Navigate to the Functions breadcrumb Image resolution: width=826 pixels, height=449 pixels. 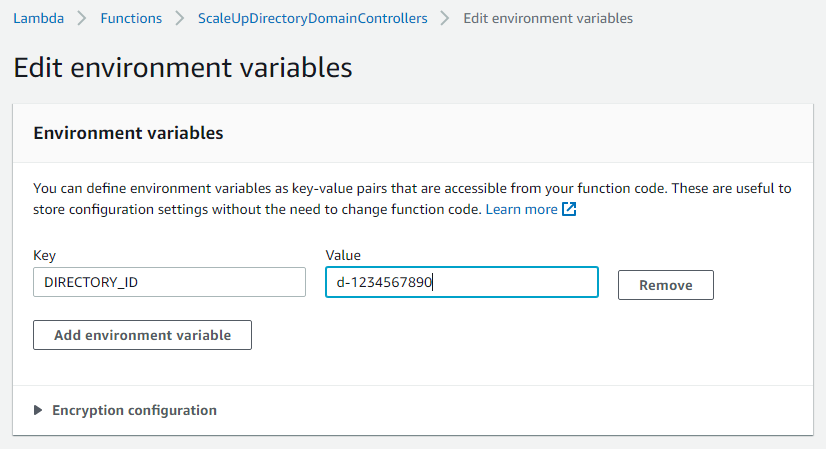point(131,18)
